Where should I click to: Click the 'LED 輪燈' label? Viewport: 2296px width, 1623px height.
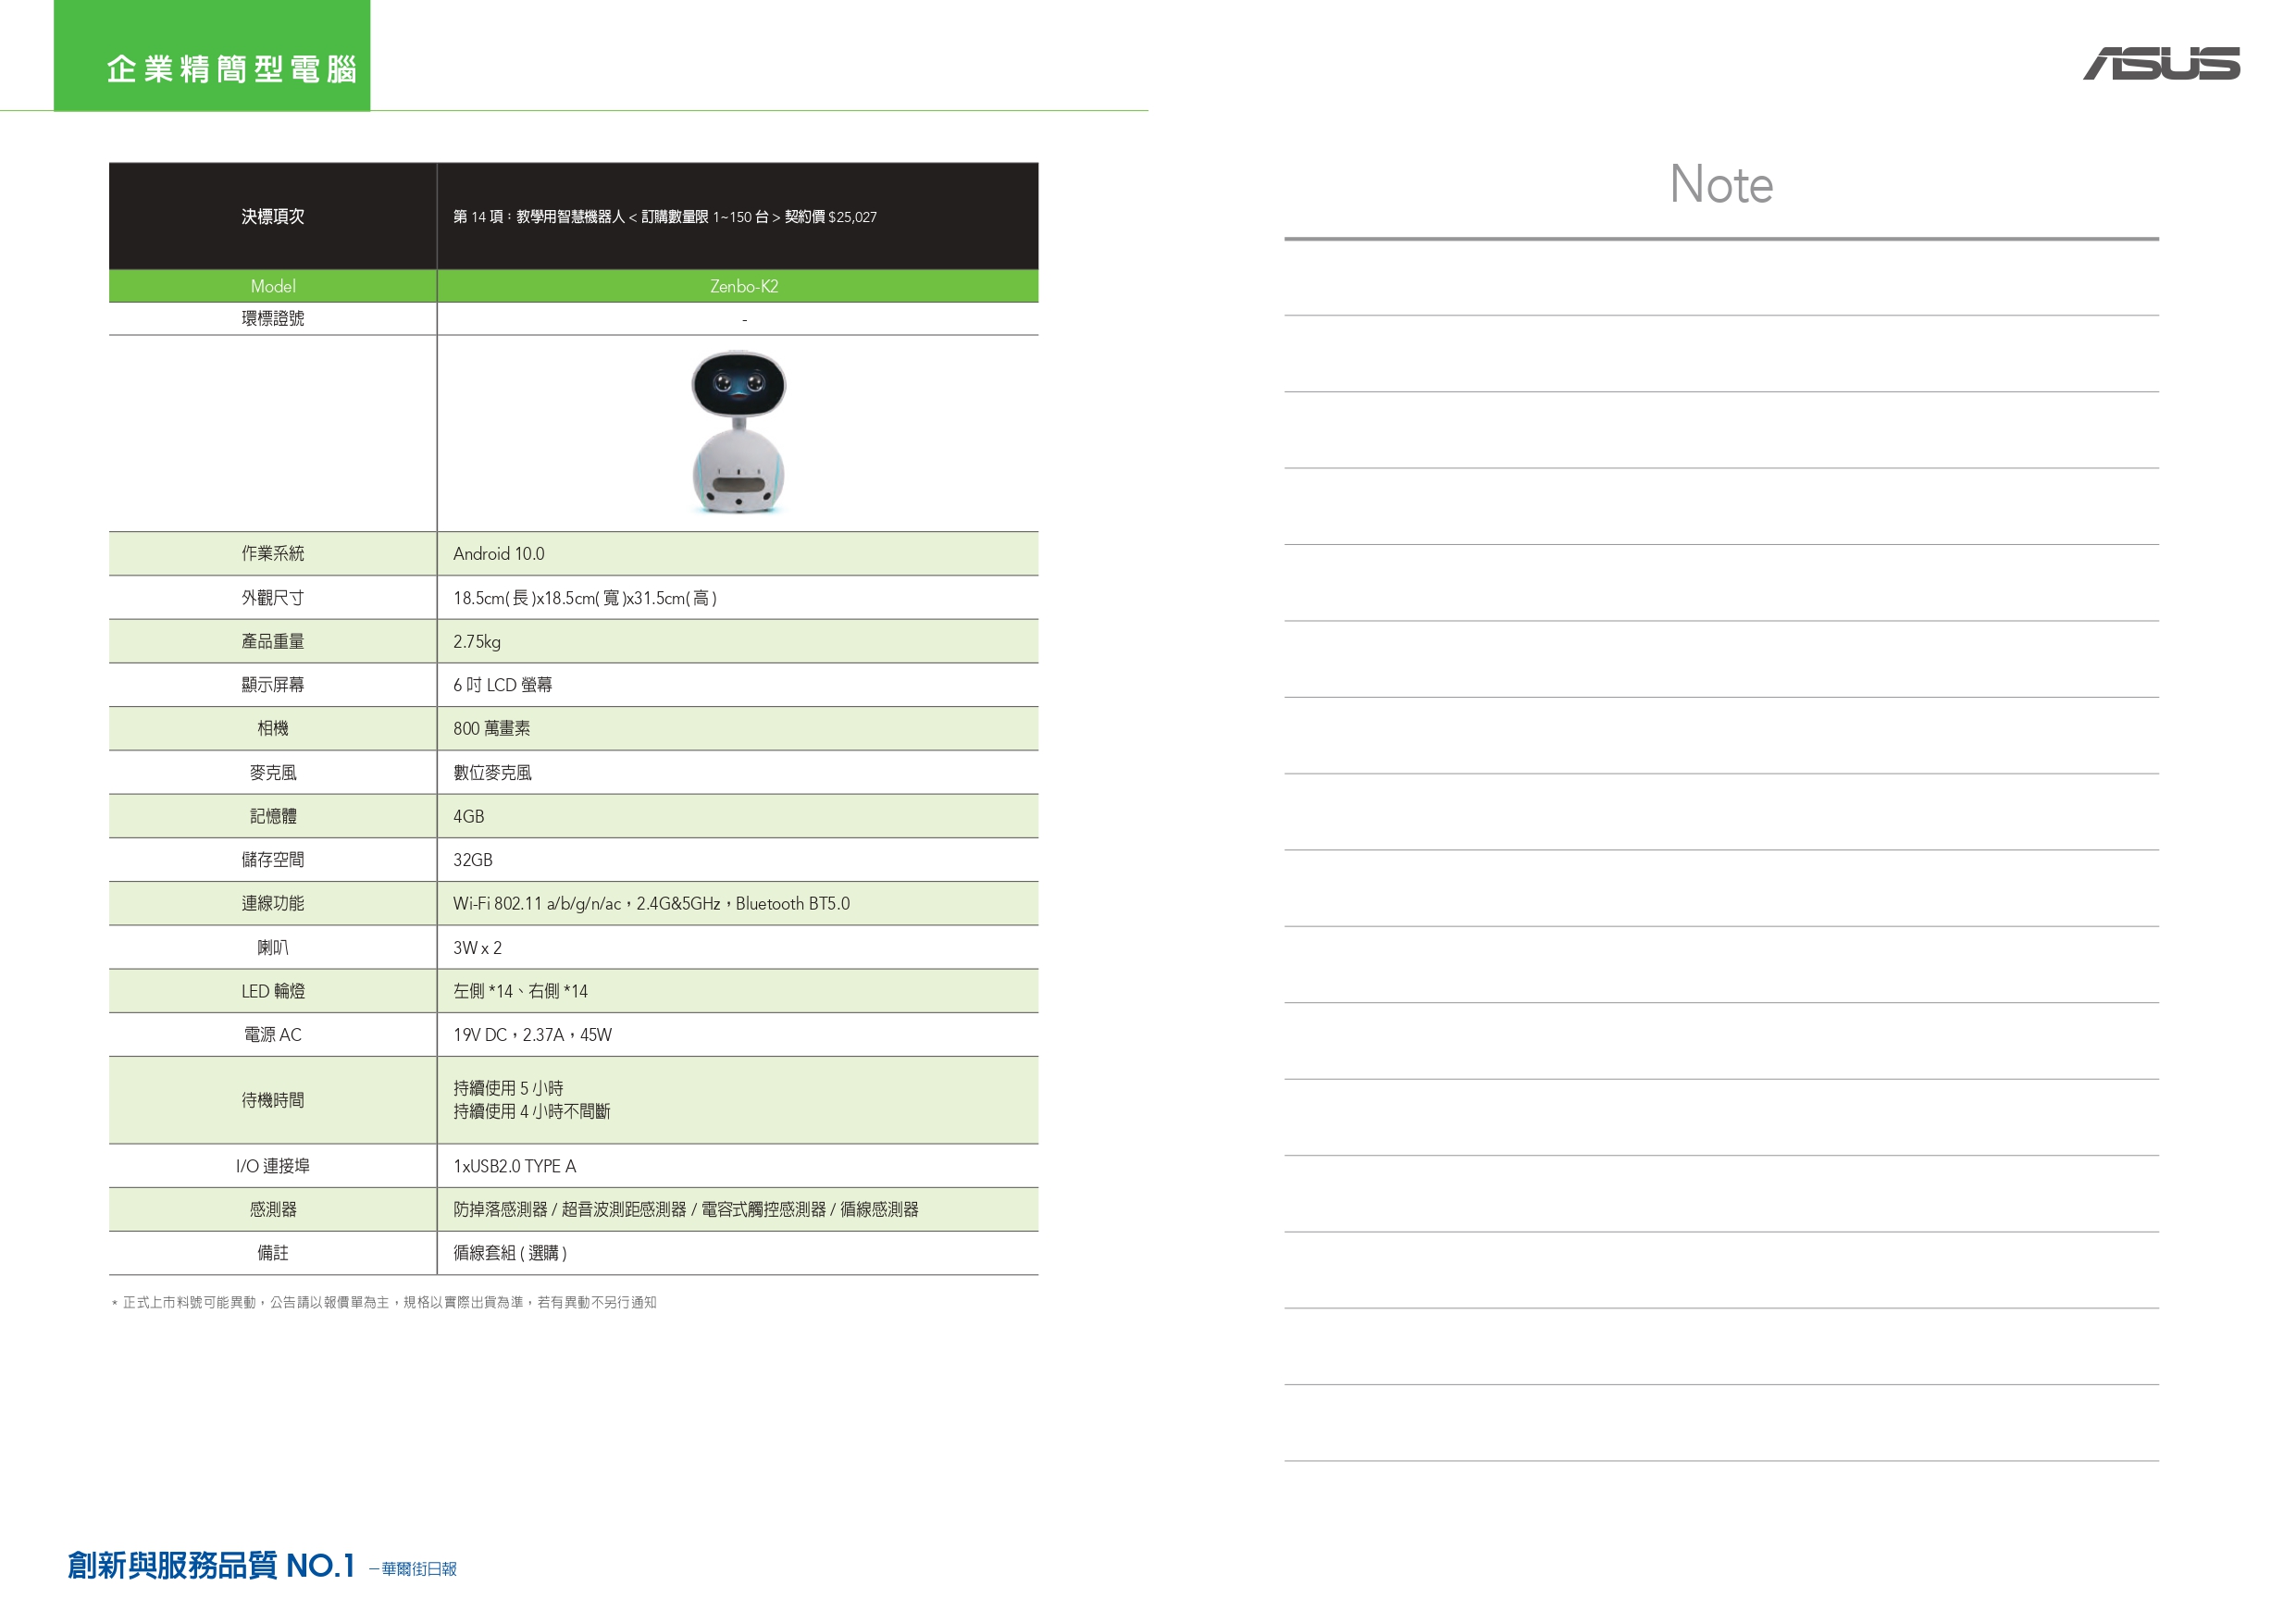(273, 991)
